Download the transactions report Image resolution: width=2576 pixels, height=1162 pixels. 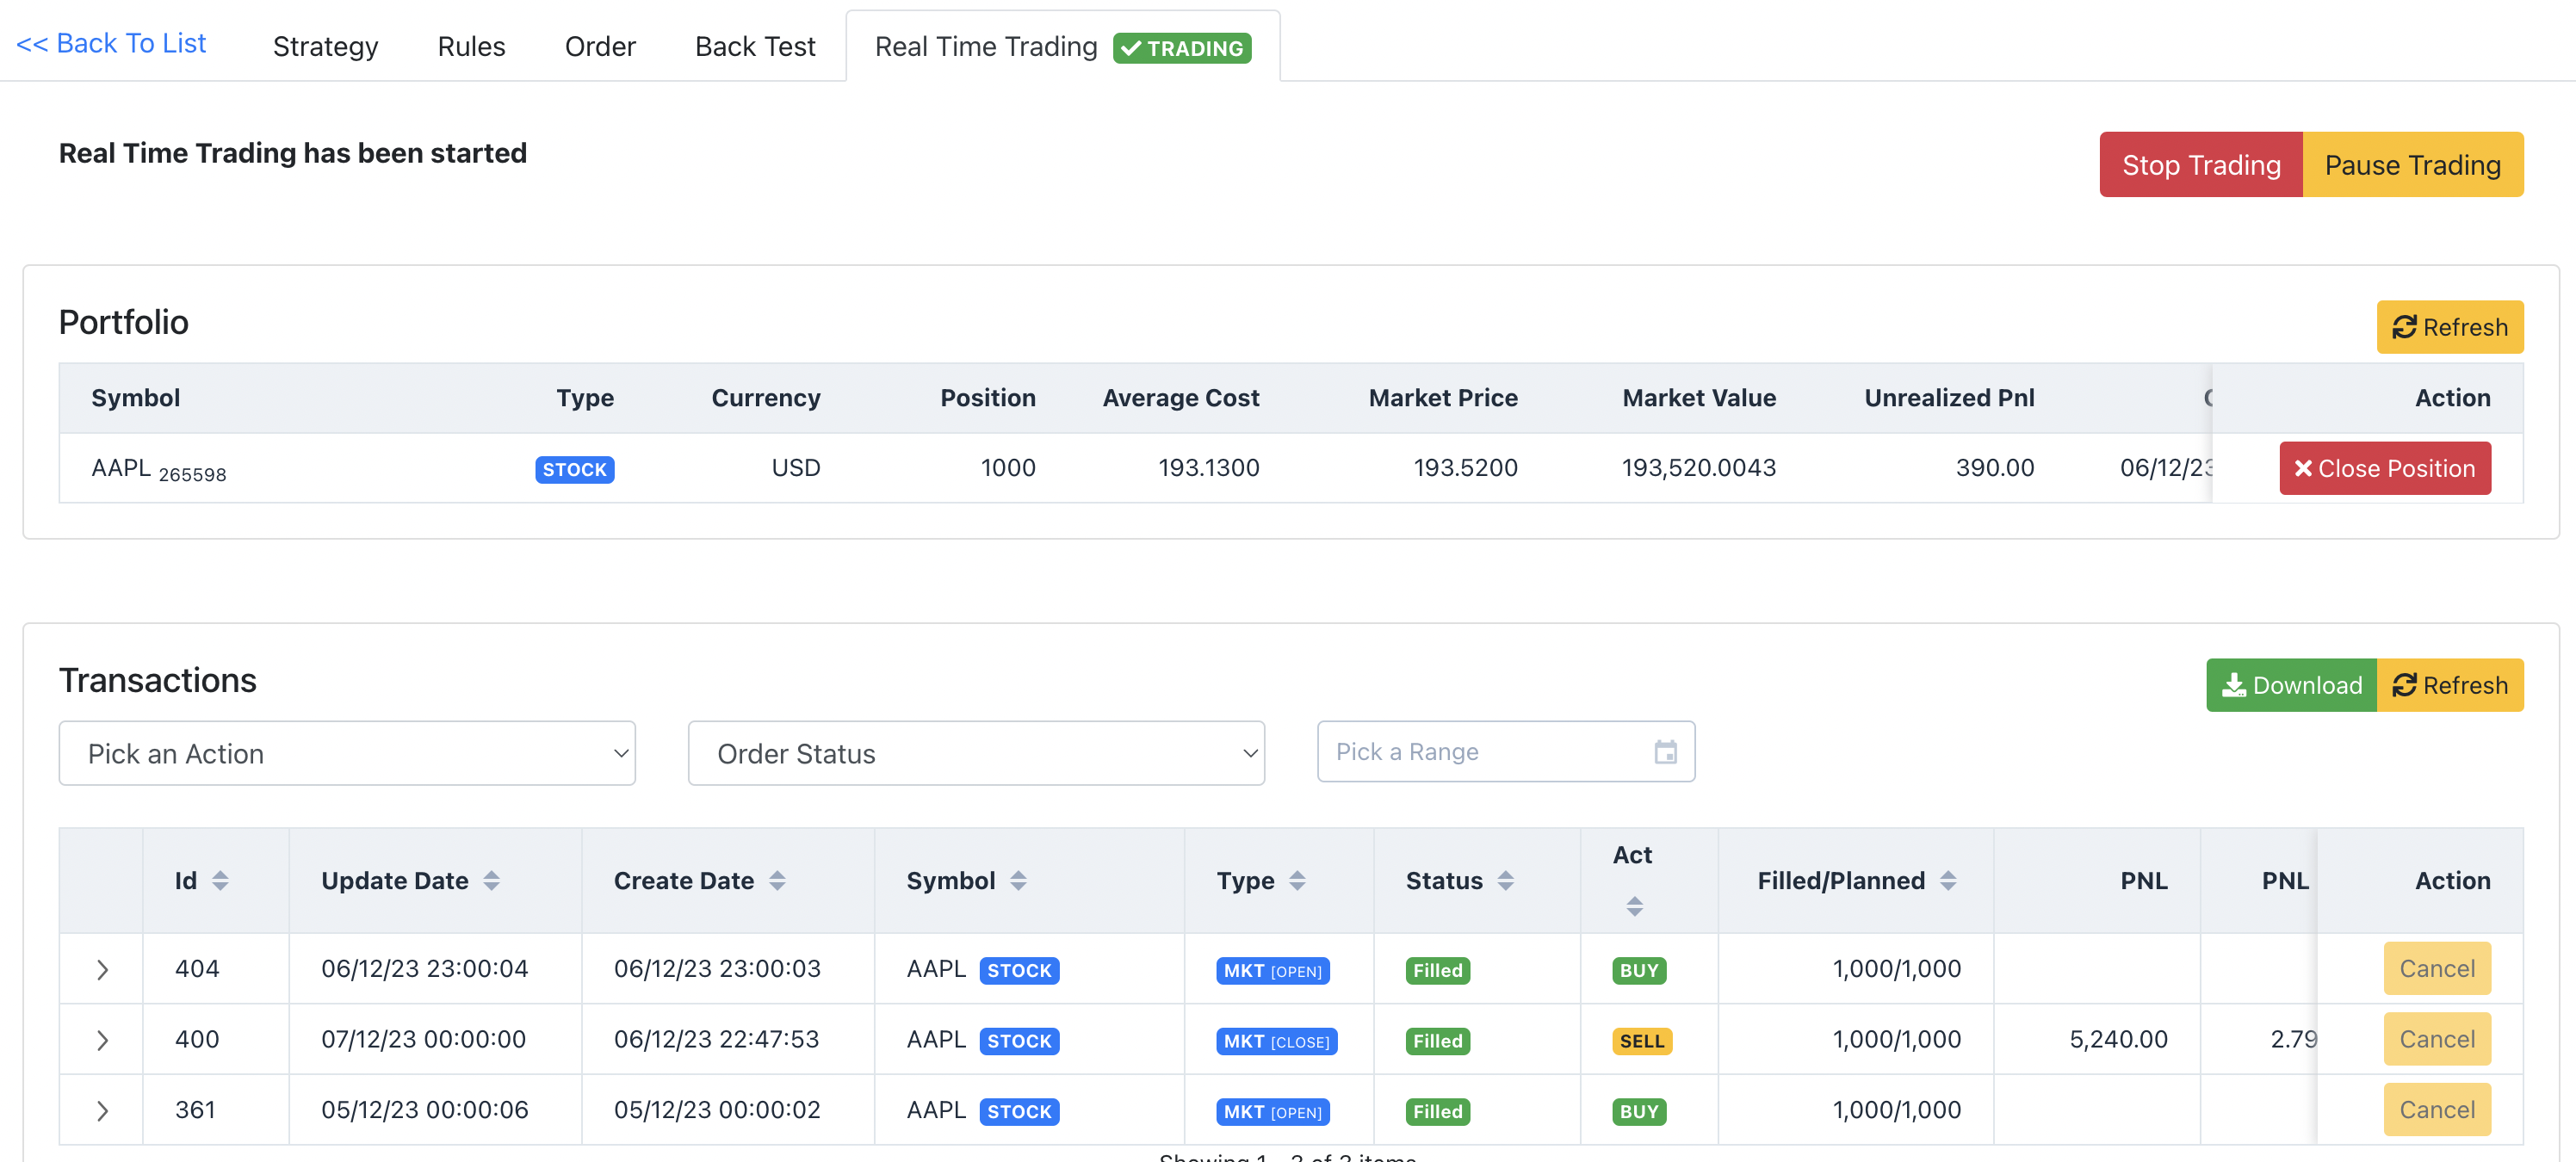2290,685
